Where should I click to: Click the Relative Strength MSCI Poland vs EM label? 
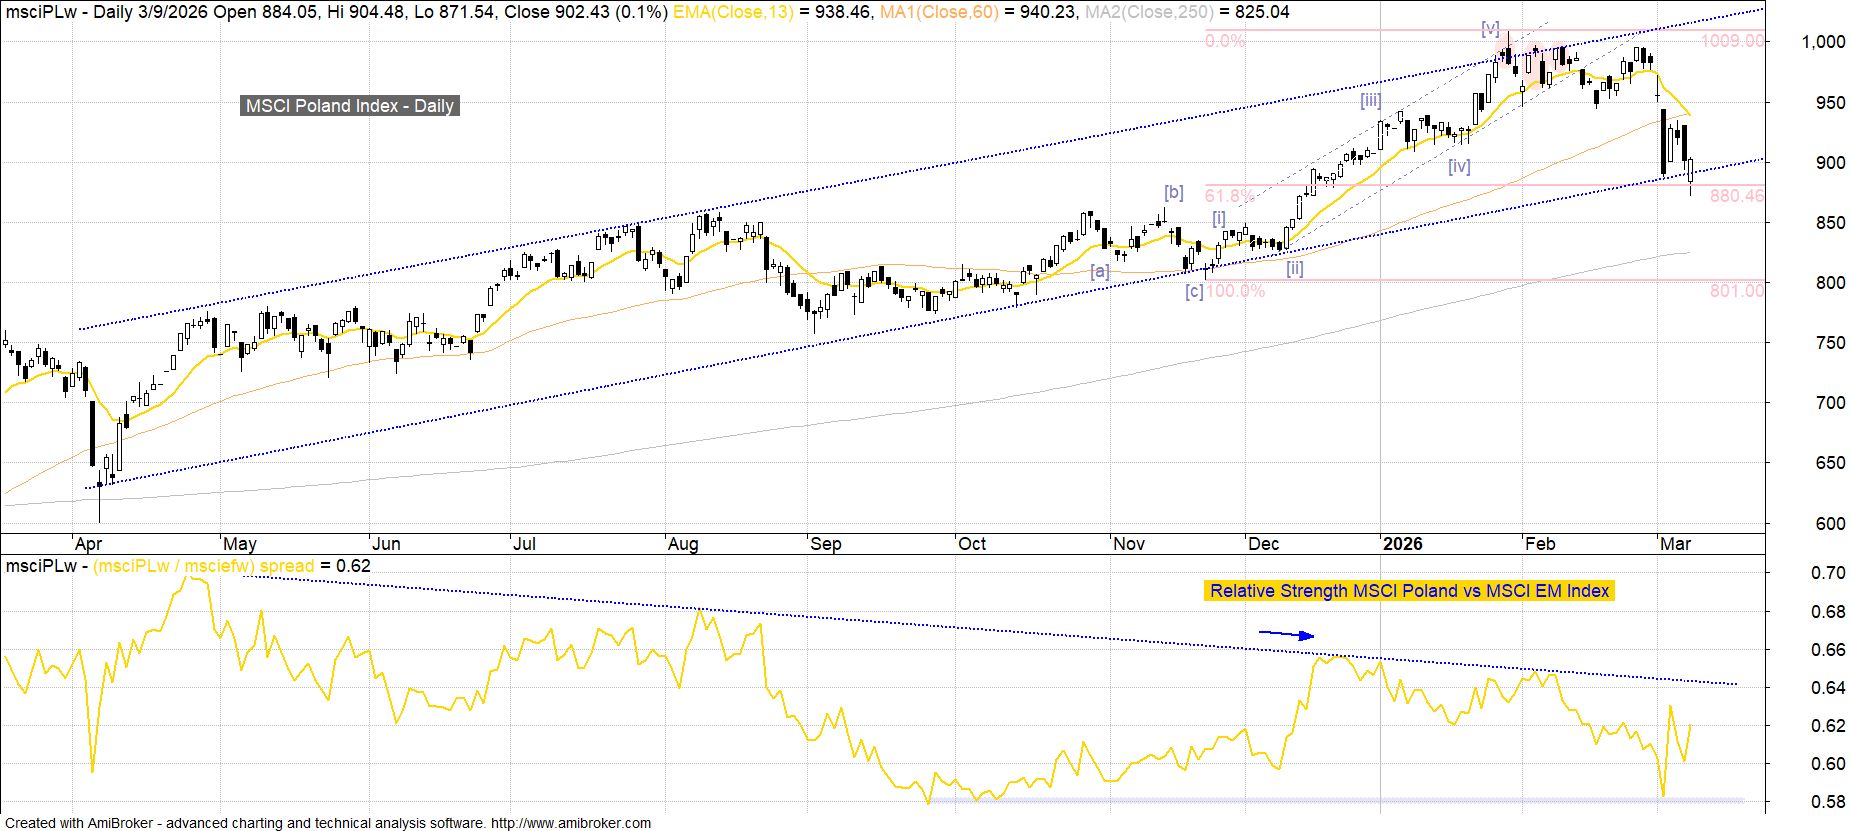(1409, 591)
